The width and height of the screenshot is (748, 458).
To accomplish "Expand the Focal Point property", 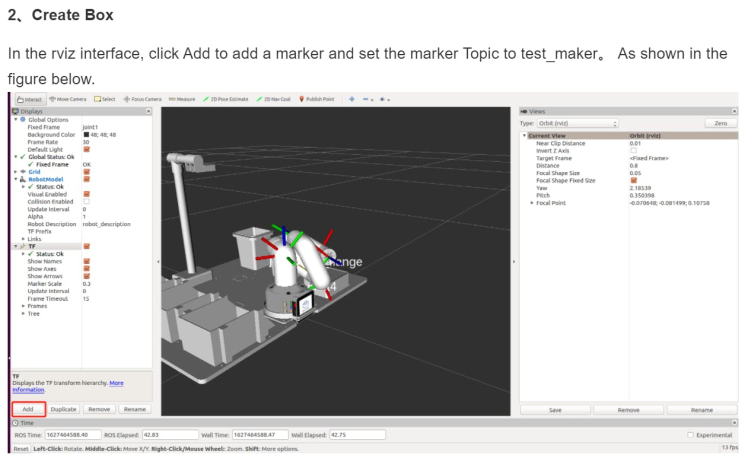I will (532, 202).
